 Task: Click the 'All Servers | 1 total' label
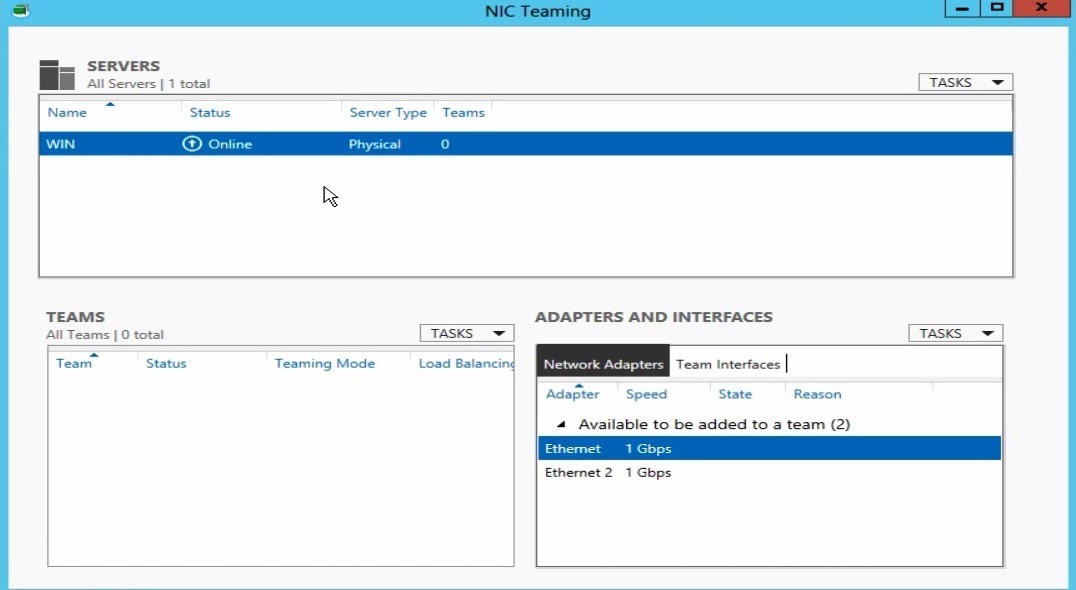[148, 84]
